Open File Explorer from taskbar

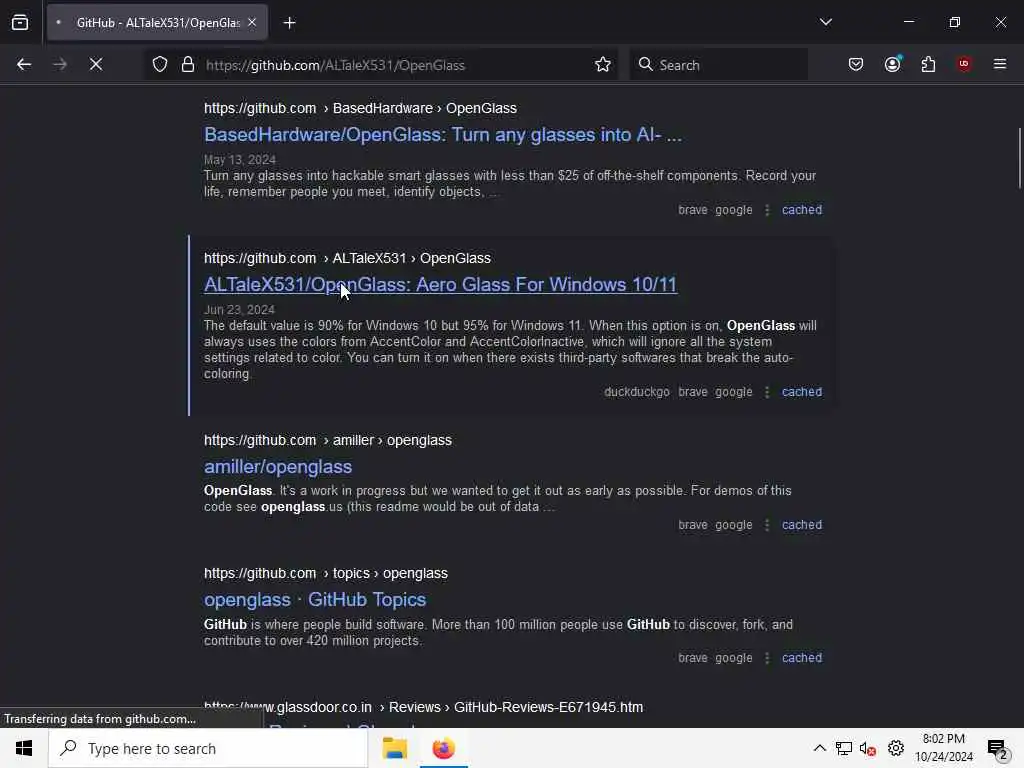[394, 748]
